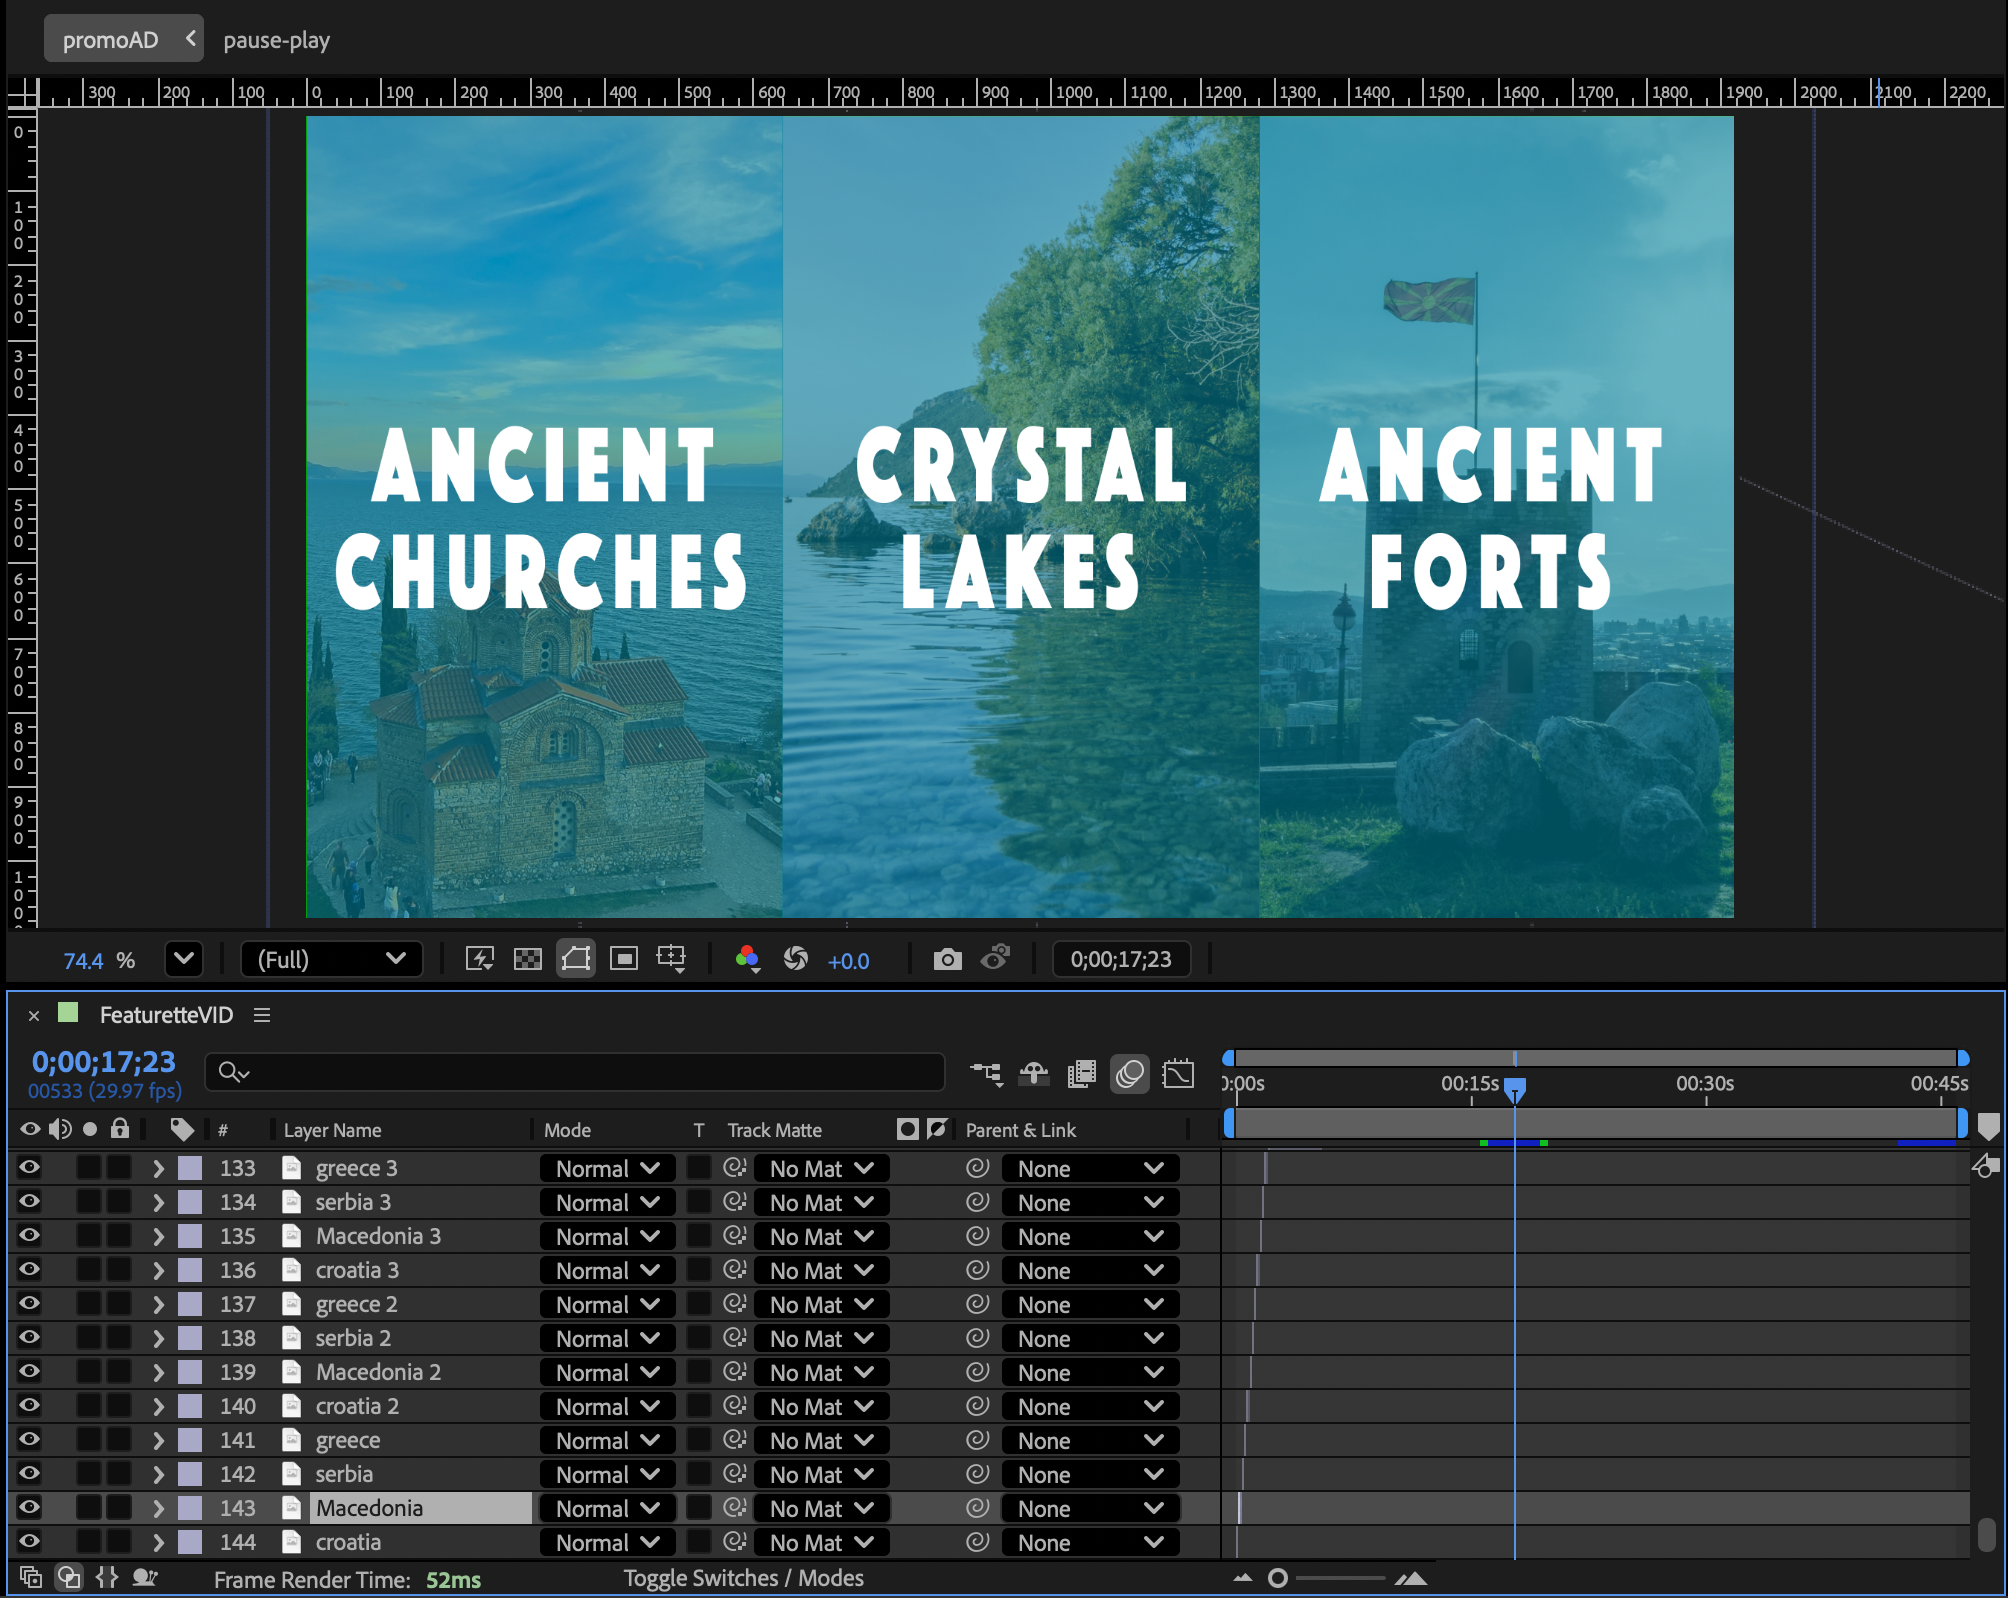The width and height of the screenshot is (2008, 1598).
Task: Click the timeline zoom slider handle
Action: tap(1277, 1578)
